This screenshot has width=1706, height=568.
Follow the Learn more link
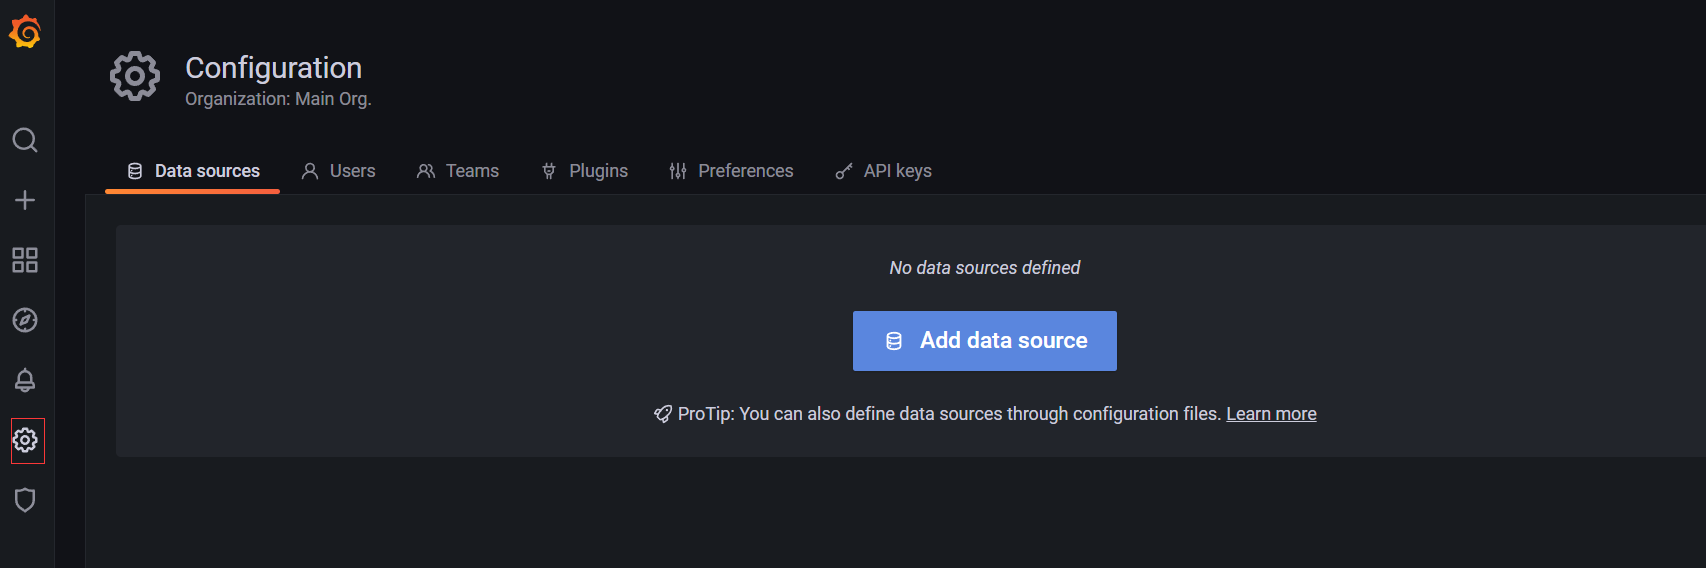click(1271, 414)
